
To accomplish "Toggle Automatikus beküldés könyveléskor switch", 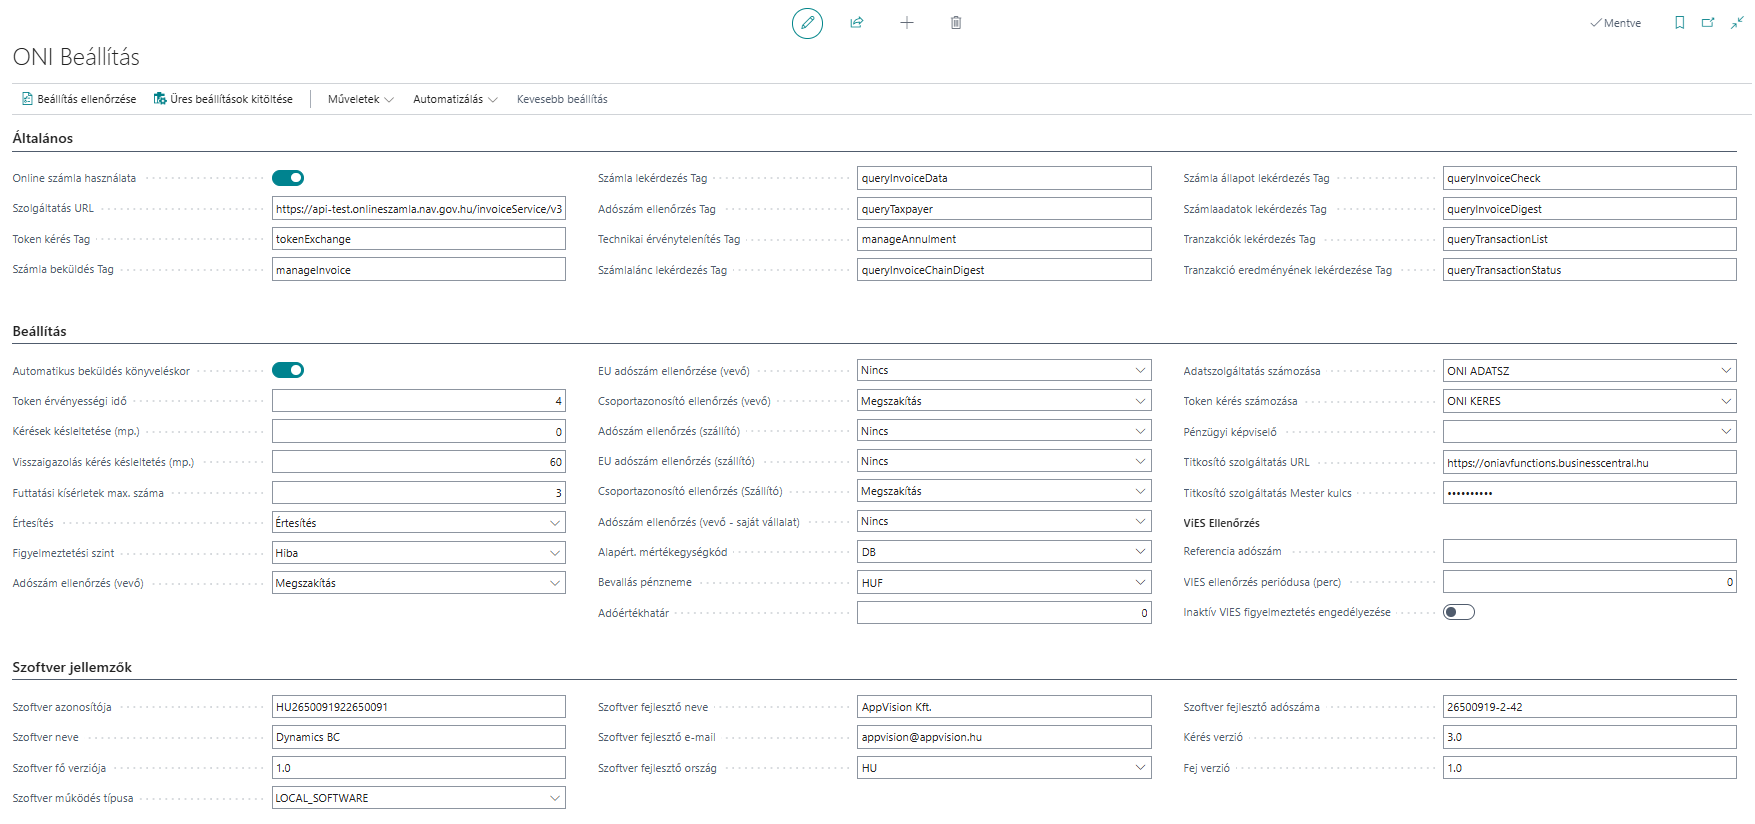I will click(288, 370).
